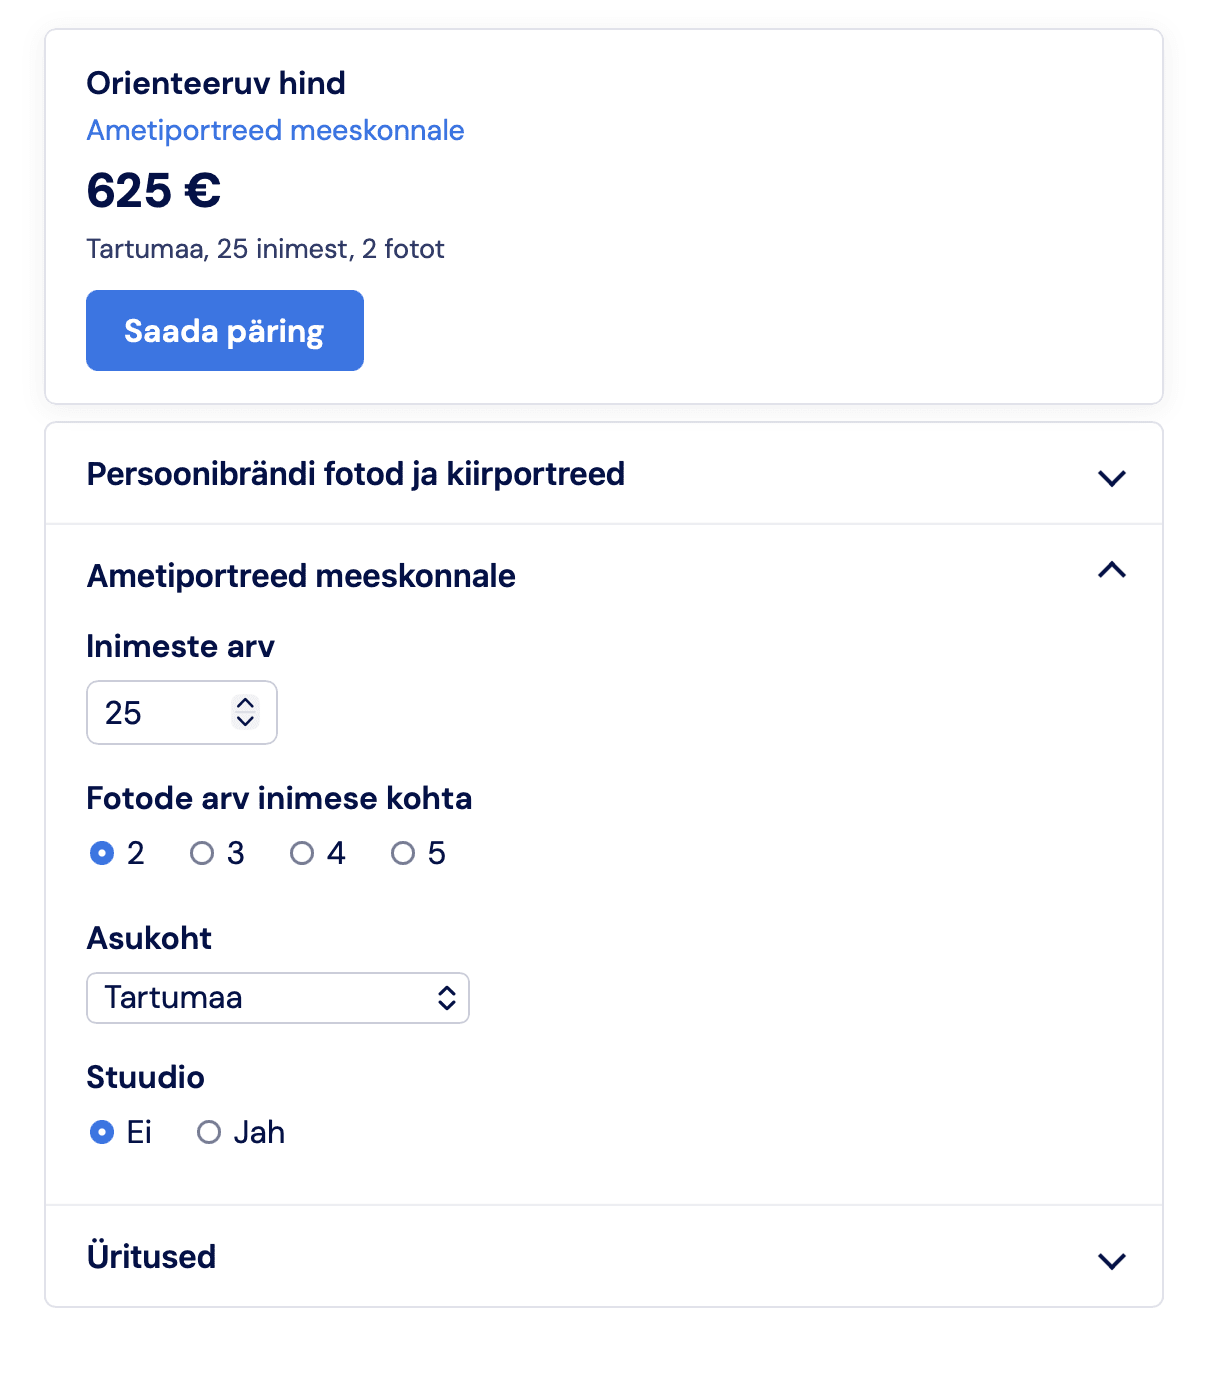Choose 4 photos per person
The height and width of the screenshot is (1396, 1218).
[302, 853]
